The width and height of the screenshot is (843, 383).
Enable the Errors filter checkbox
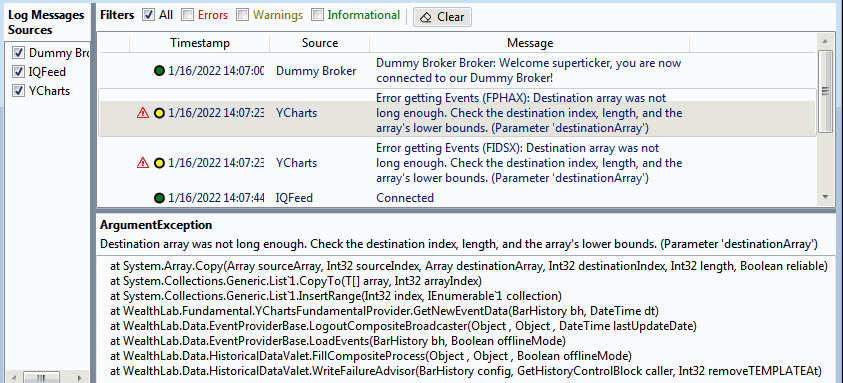pos(187,15)
